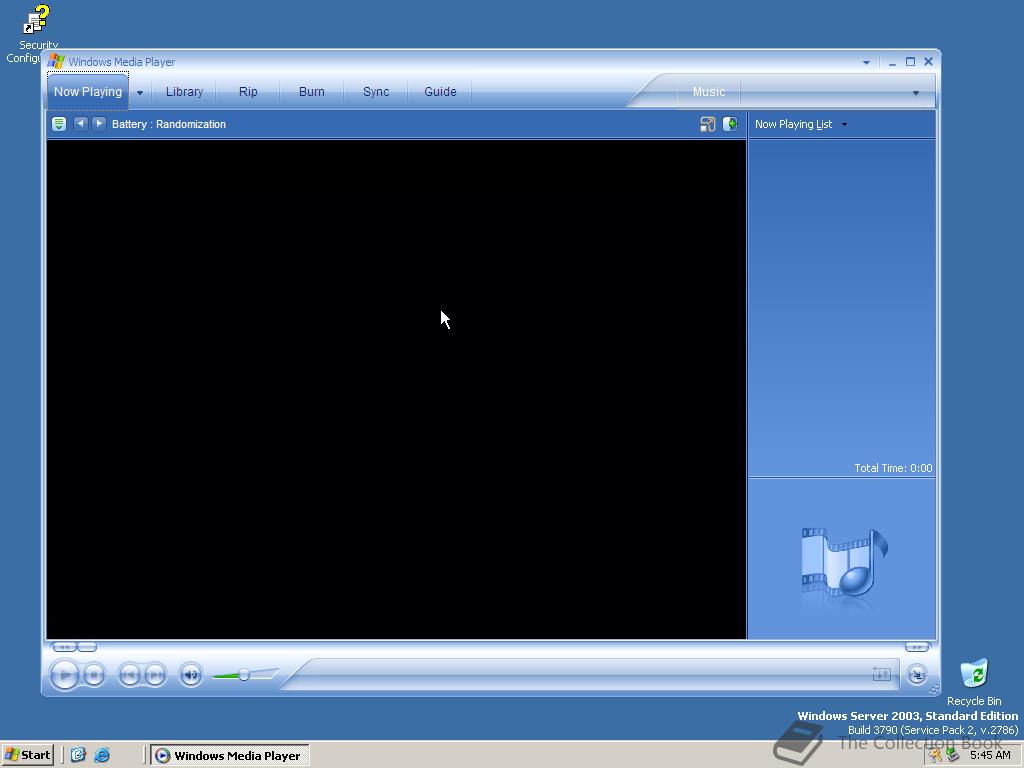Click the Battery : Randomization visualization name
This screenshot has width=1024, height=768.
click(x=168, y=124)
